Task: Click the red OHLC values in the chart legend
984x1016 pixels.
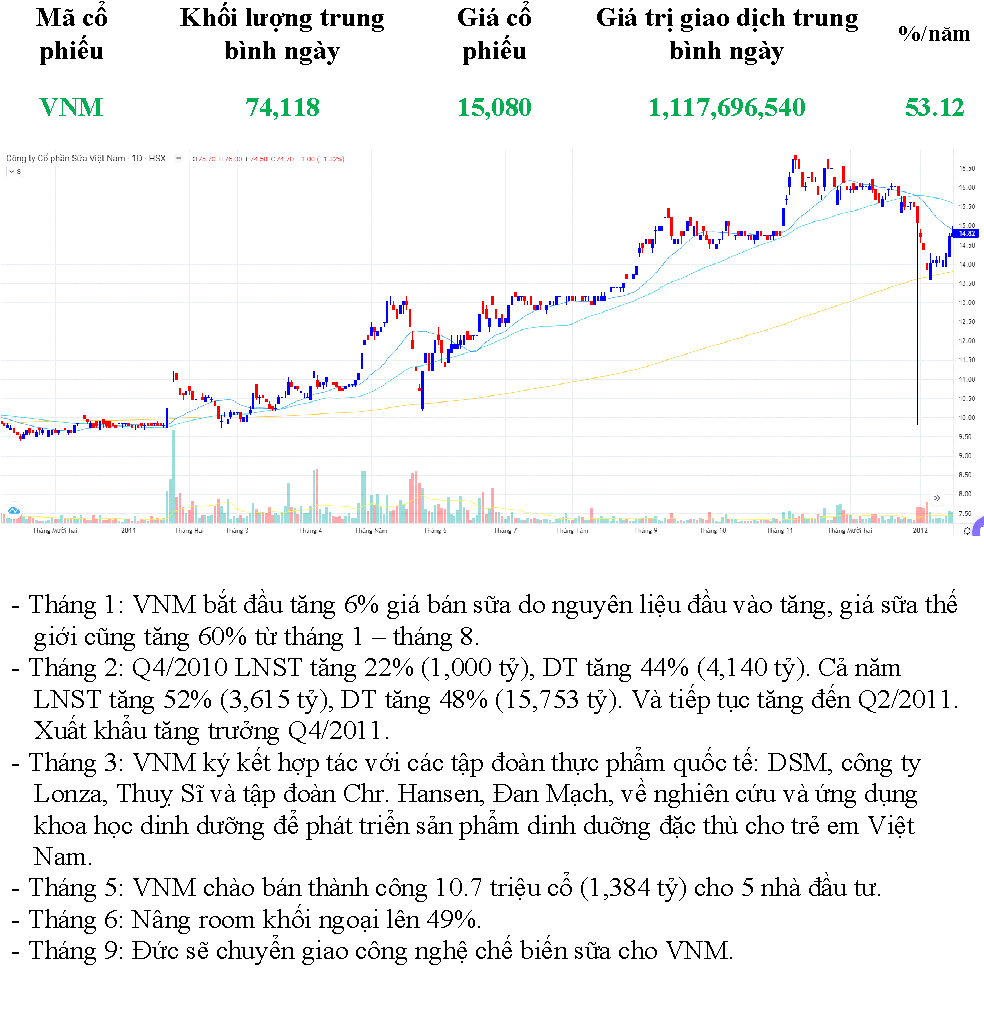Action: (268, 158)
